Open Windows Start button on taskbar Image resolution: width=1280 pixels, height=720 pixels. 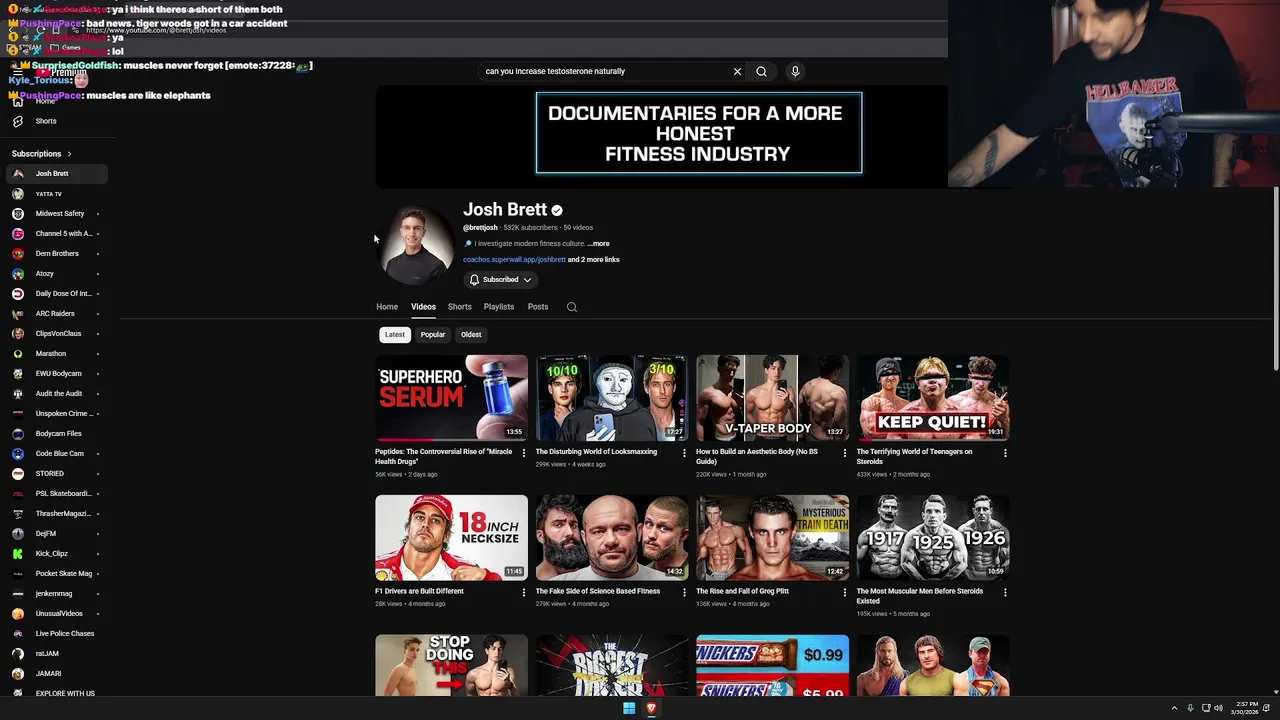[x=629, y=708]
